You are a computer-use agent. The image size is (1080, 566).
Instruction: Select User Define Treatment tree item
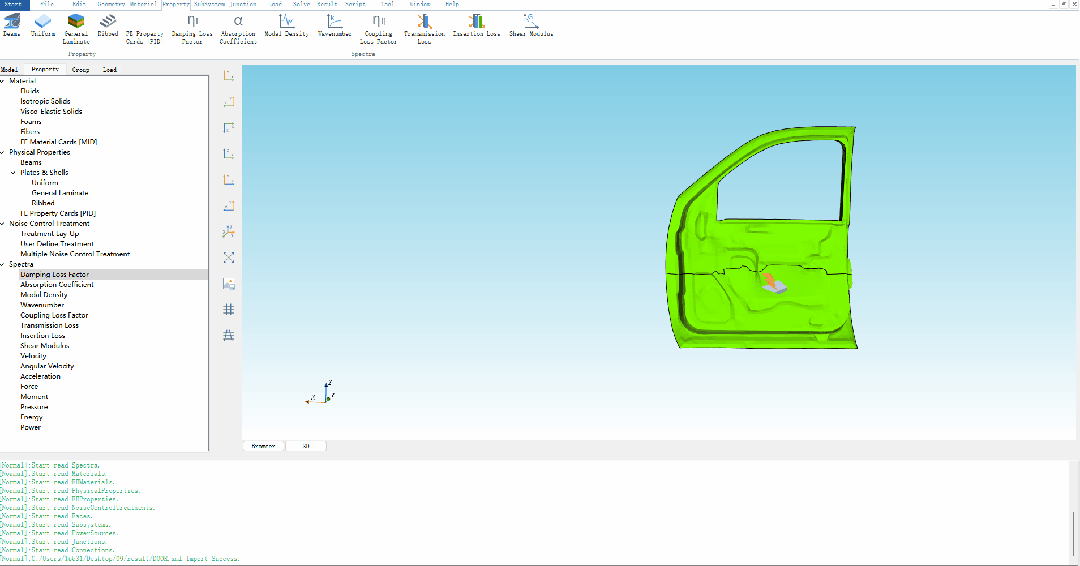point(57,244)
